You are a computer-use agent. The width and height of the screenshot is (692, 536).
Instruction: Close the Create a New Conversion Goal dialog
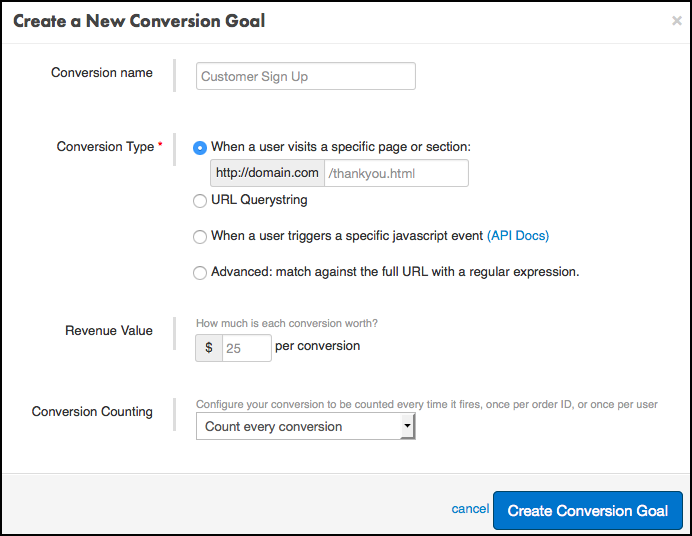pos(677,21)
